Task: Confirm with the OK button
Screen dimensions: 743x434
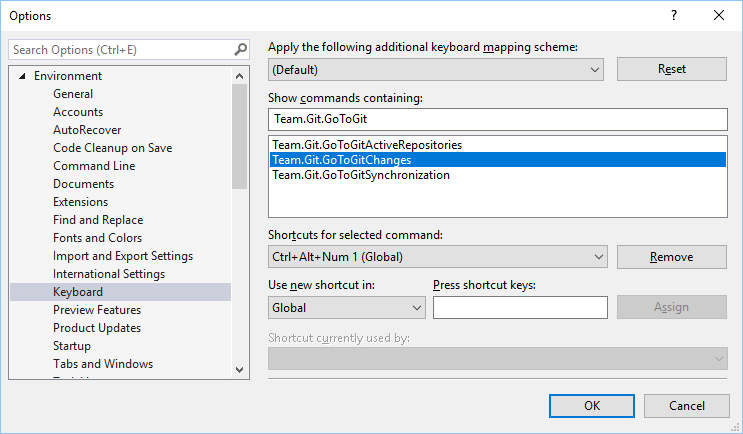Action: (592, 406)
